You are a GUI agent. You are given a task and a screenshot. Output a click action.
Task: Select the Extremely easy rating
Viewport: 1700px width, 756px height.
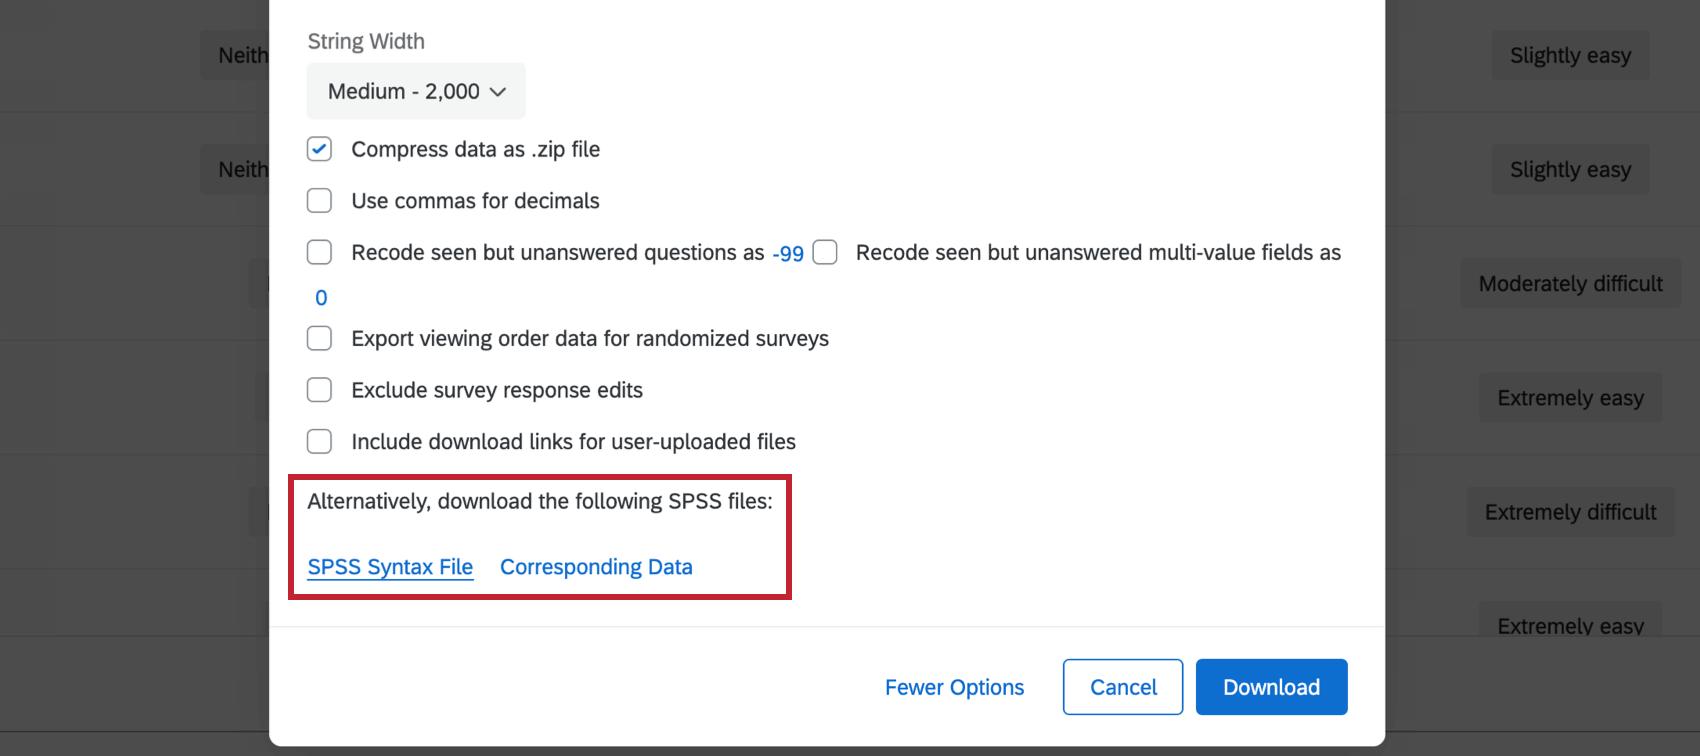(1570, 397)
